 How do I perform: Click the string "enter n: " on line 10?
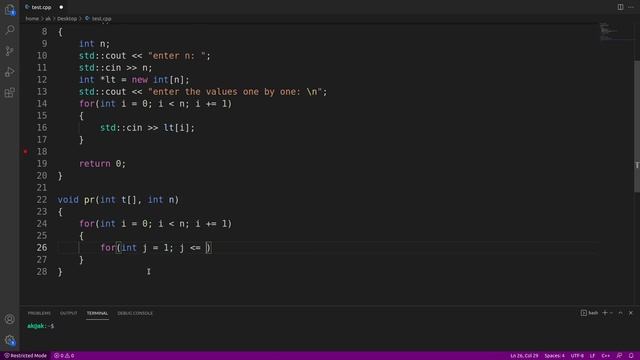(x=177, y=56)
